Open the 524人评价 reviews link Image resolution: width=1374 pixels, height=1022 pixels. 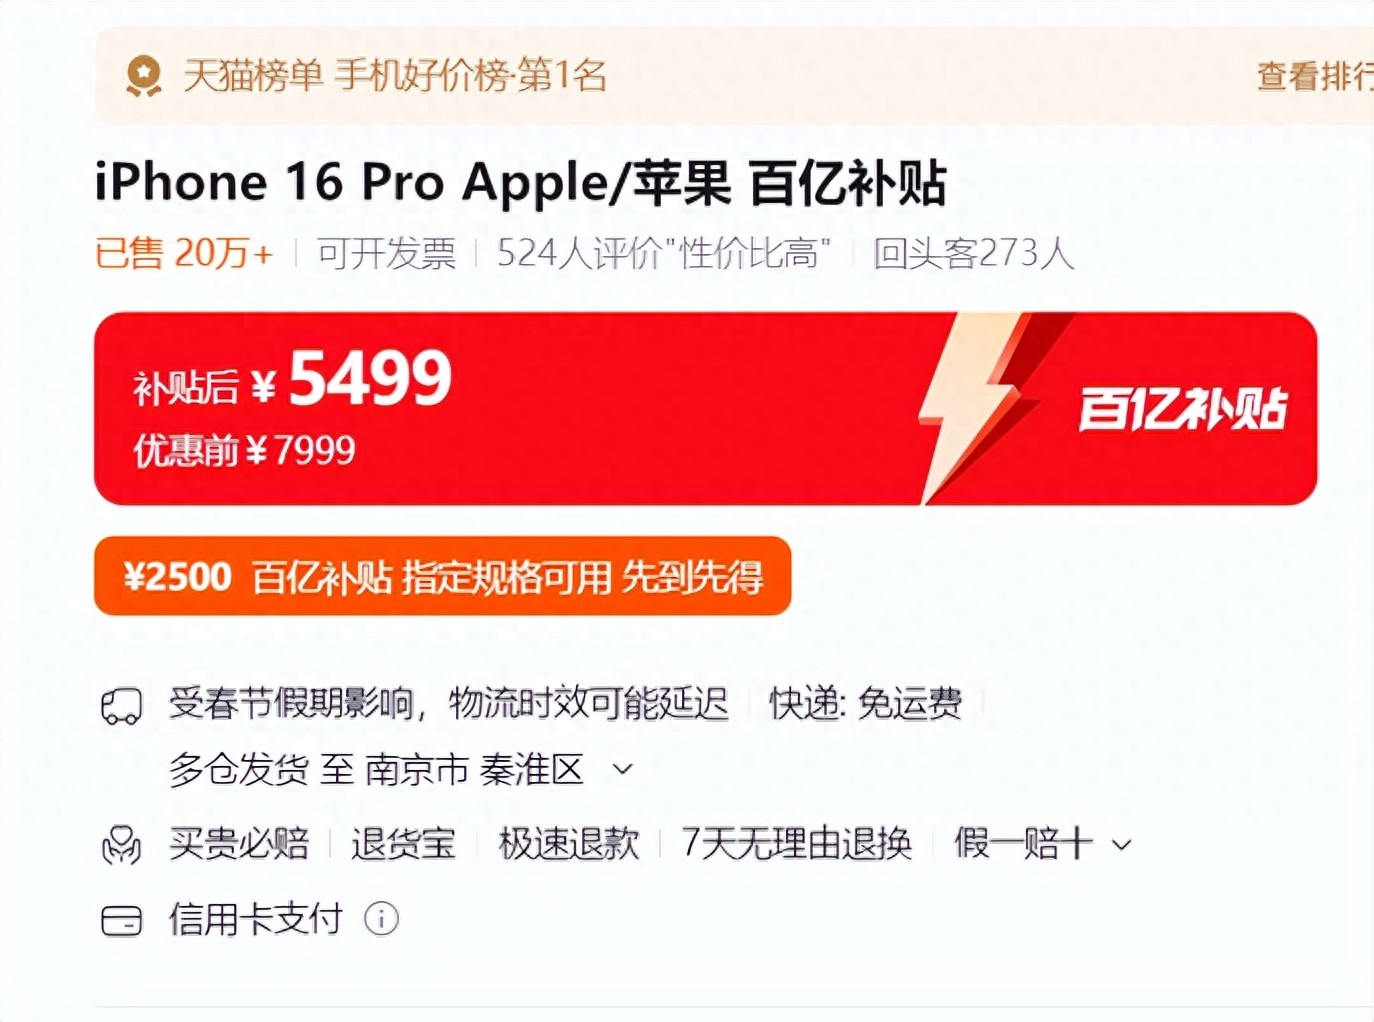[664, 254]
